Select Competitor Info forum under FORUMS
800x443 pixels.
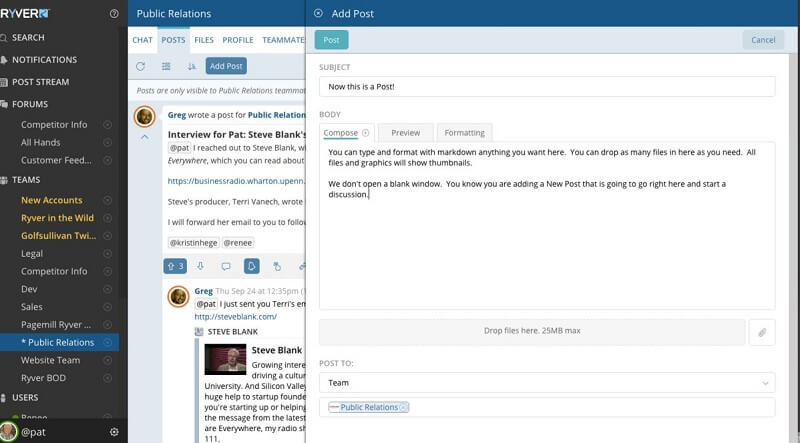[54, 125]
